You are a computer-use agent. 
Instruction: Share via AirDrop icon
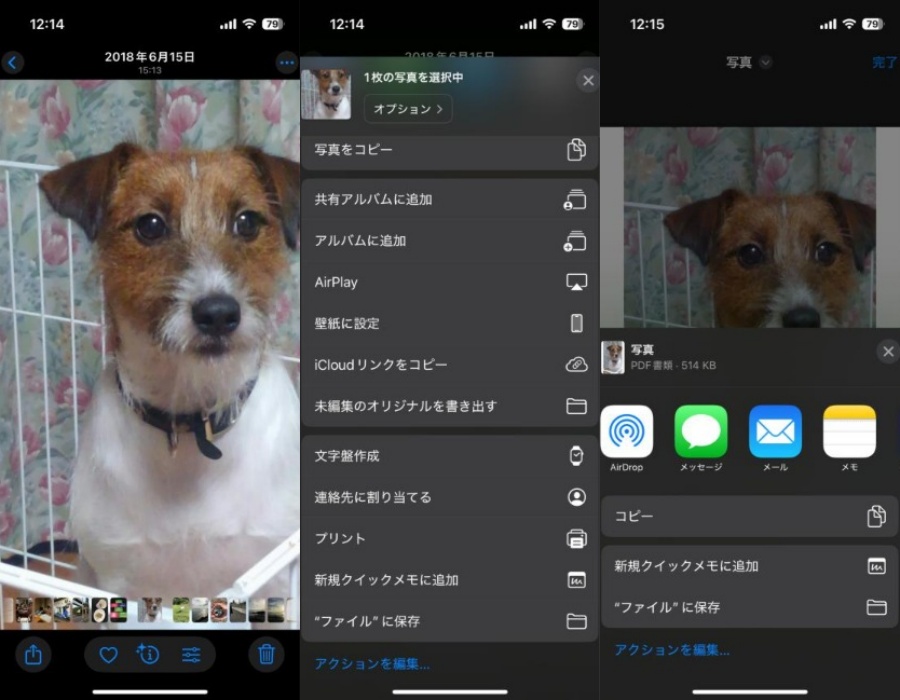pos(627,432)
